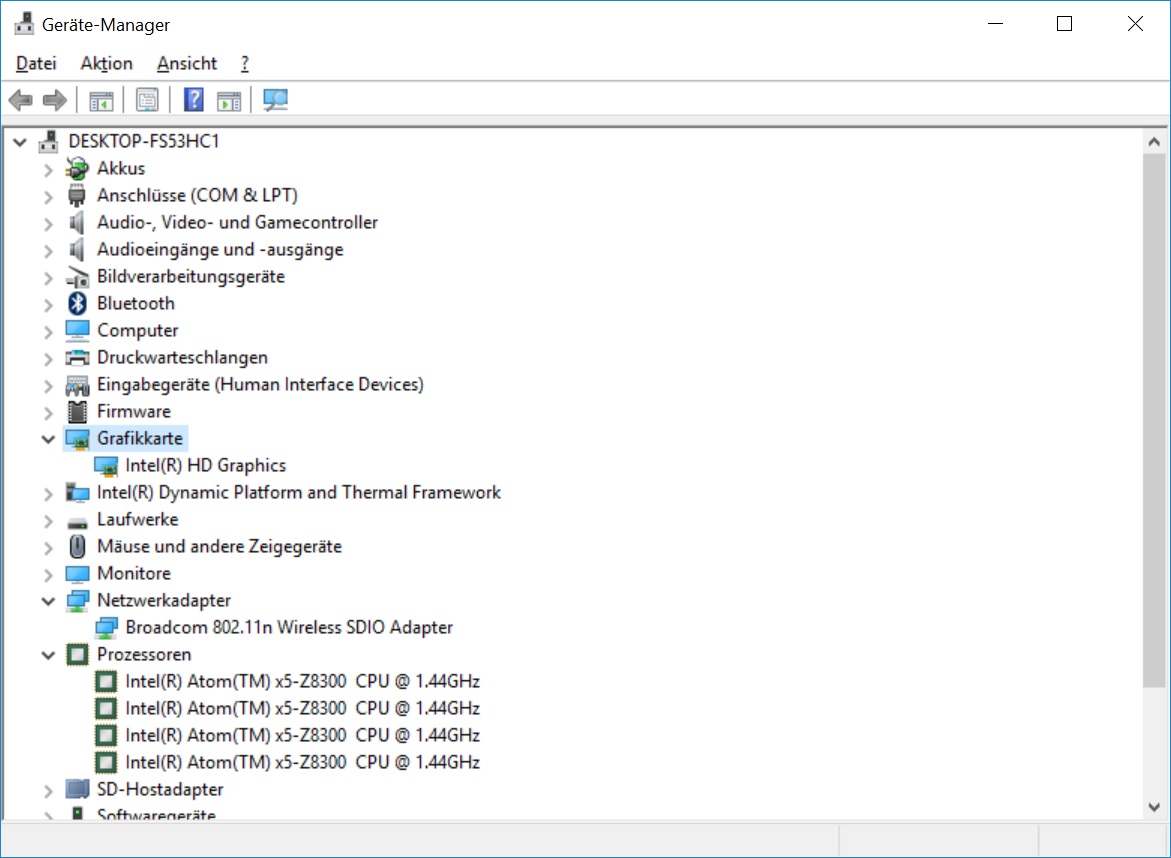Click the Netzwerkadapter network icon
Image resolution: width=1171 pixels, height=858 pixels.
point(77,601)
